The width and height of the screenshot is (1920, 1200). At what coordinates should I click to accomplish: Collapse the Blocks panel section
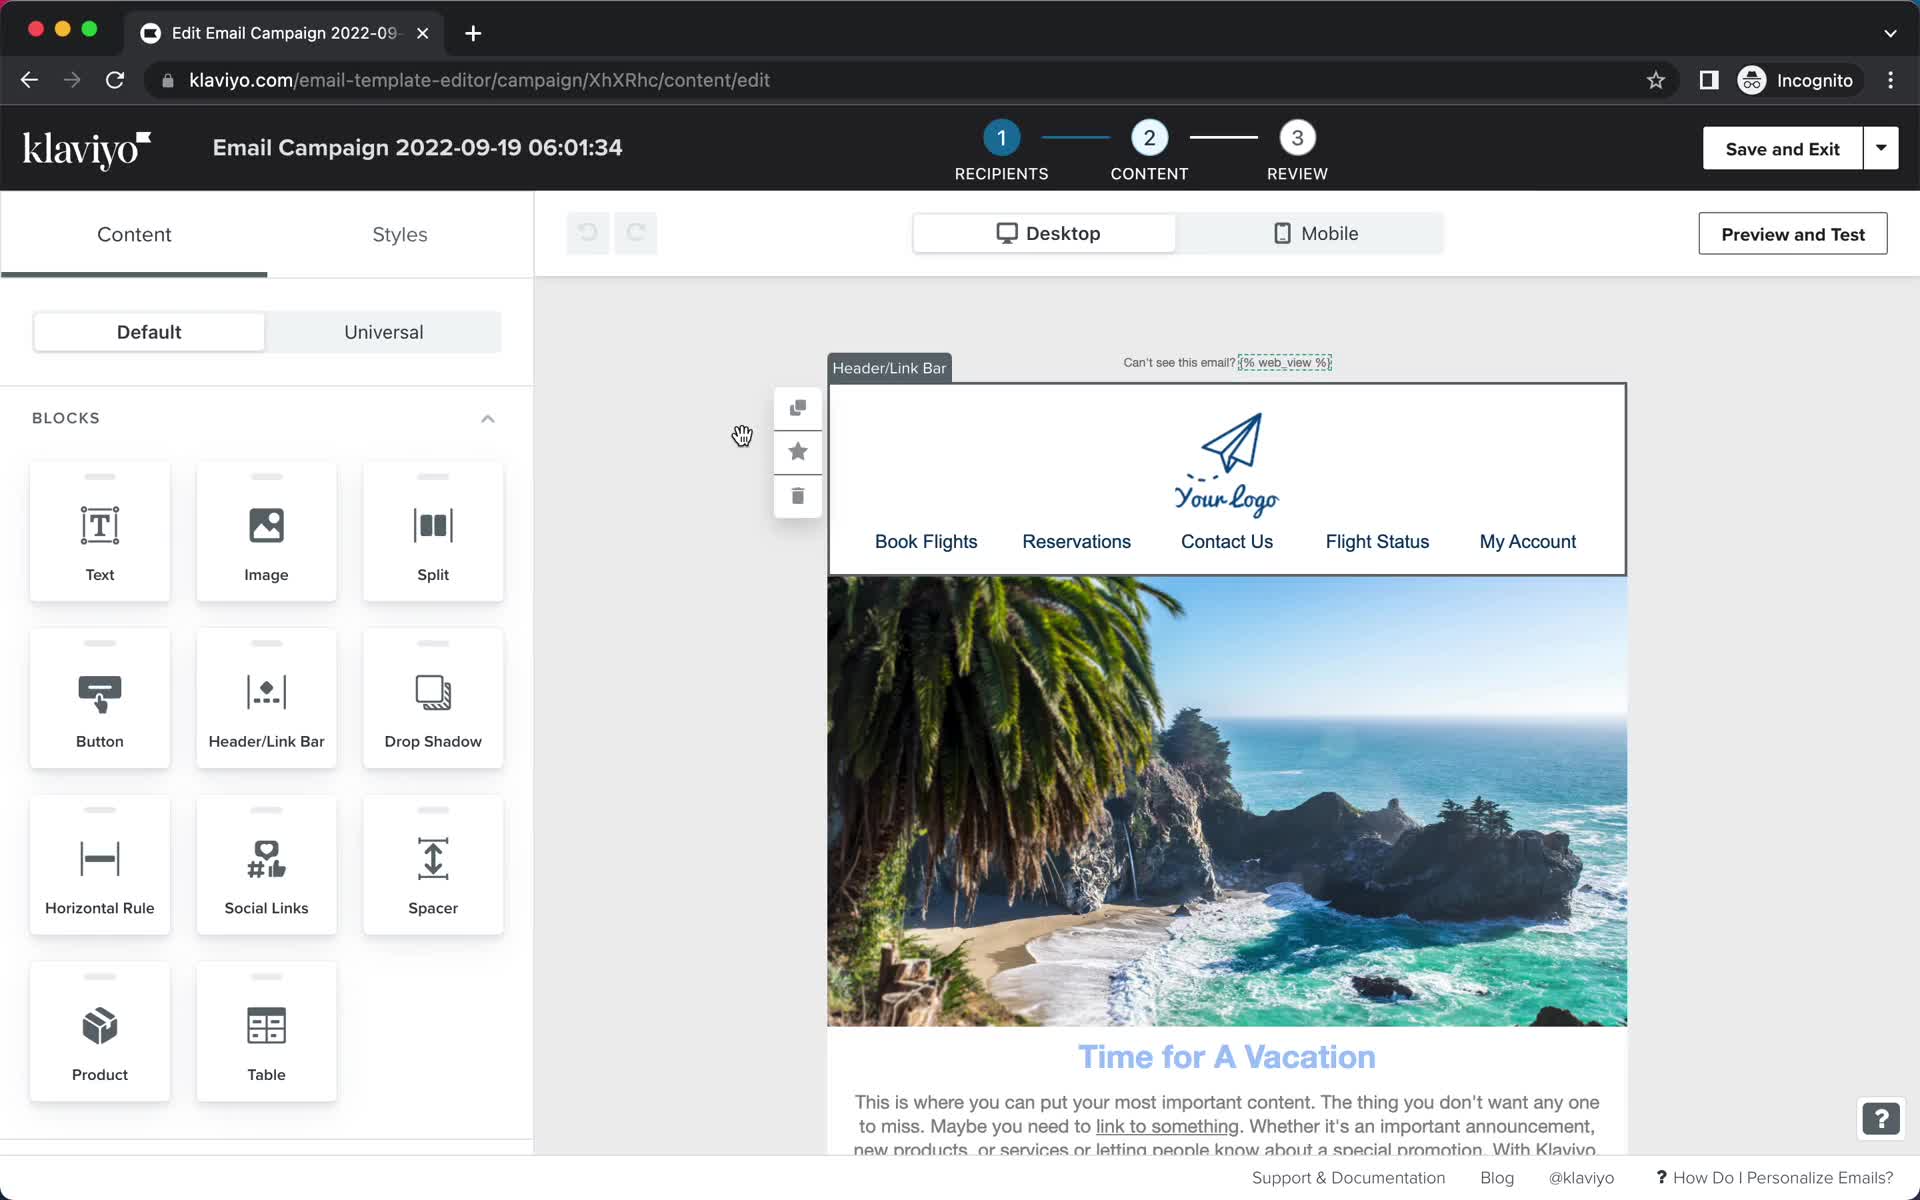click(x=487, y=419)
